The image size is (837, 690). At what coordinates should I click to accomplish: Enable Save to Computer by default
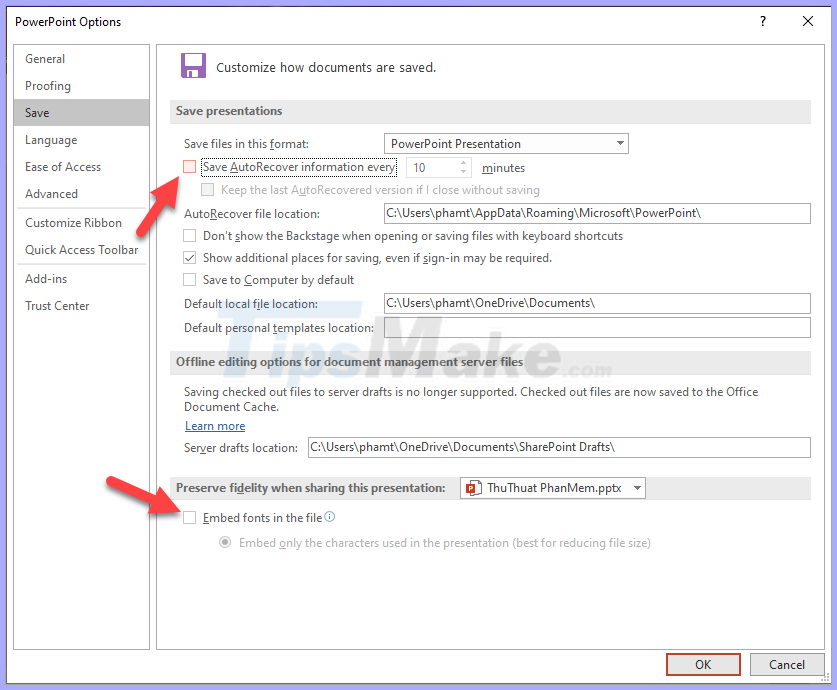click(x=189, y=279)
